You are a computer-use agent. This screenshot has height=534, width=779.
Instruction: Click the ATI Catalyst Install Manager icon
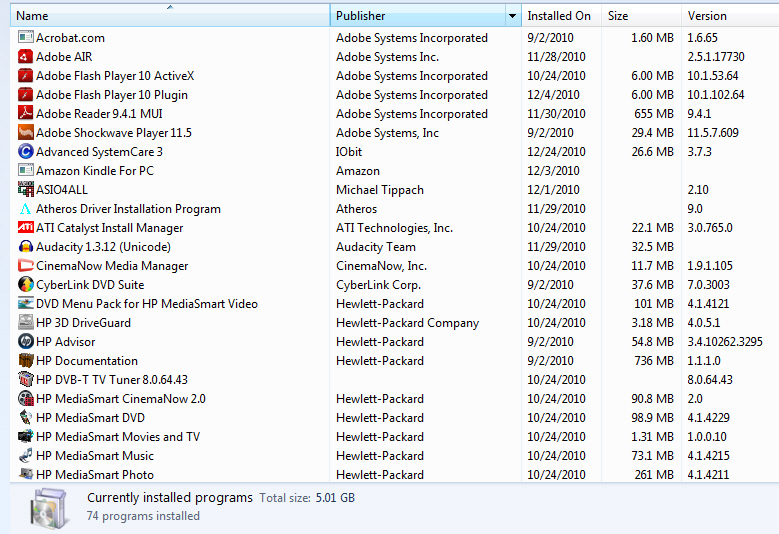click(x=26, y=228)
